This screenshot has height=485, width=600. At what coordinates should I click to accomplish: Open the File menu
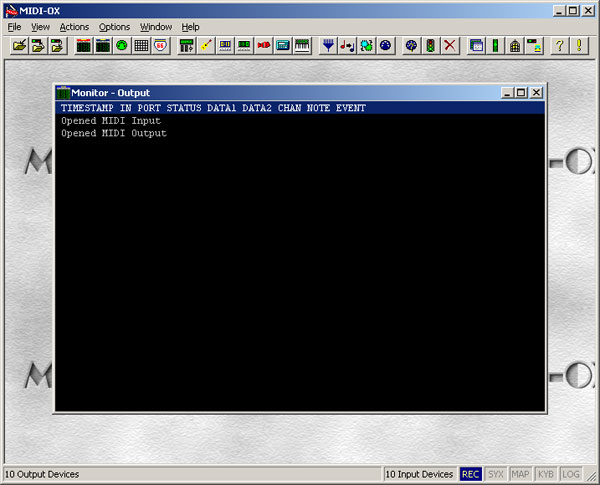(14, 27)
